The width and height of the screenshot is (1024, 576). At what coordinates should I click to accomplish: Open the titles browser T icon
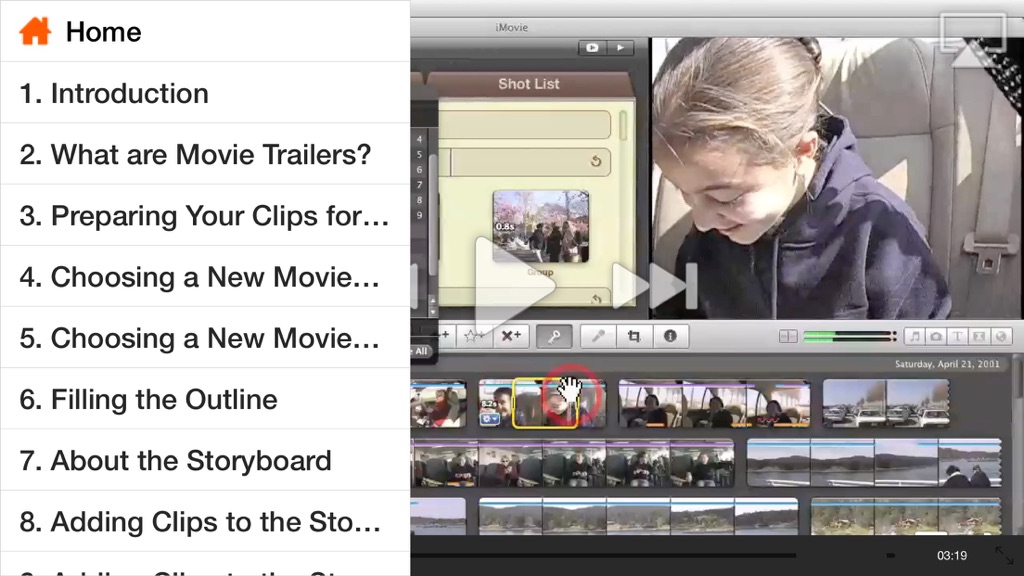tap(957, 336)
